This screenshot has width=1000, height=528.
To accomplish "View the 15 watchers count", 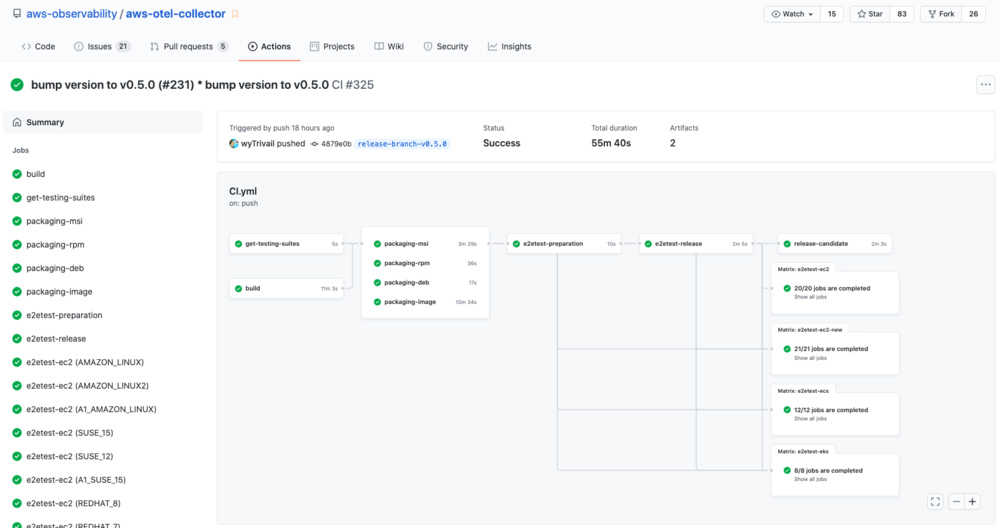I will point(832,14).
